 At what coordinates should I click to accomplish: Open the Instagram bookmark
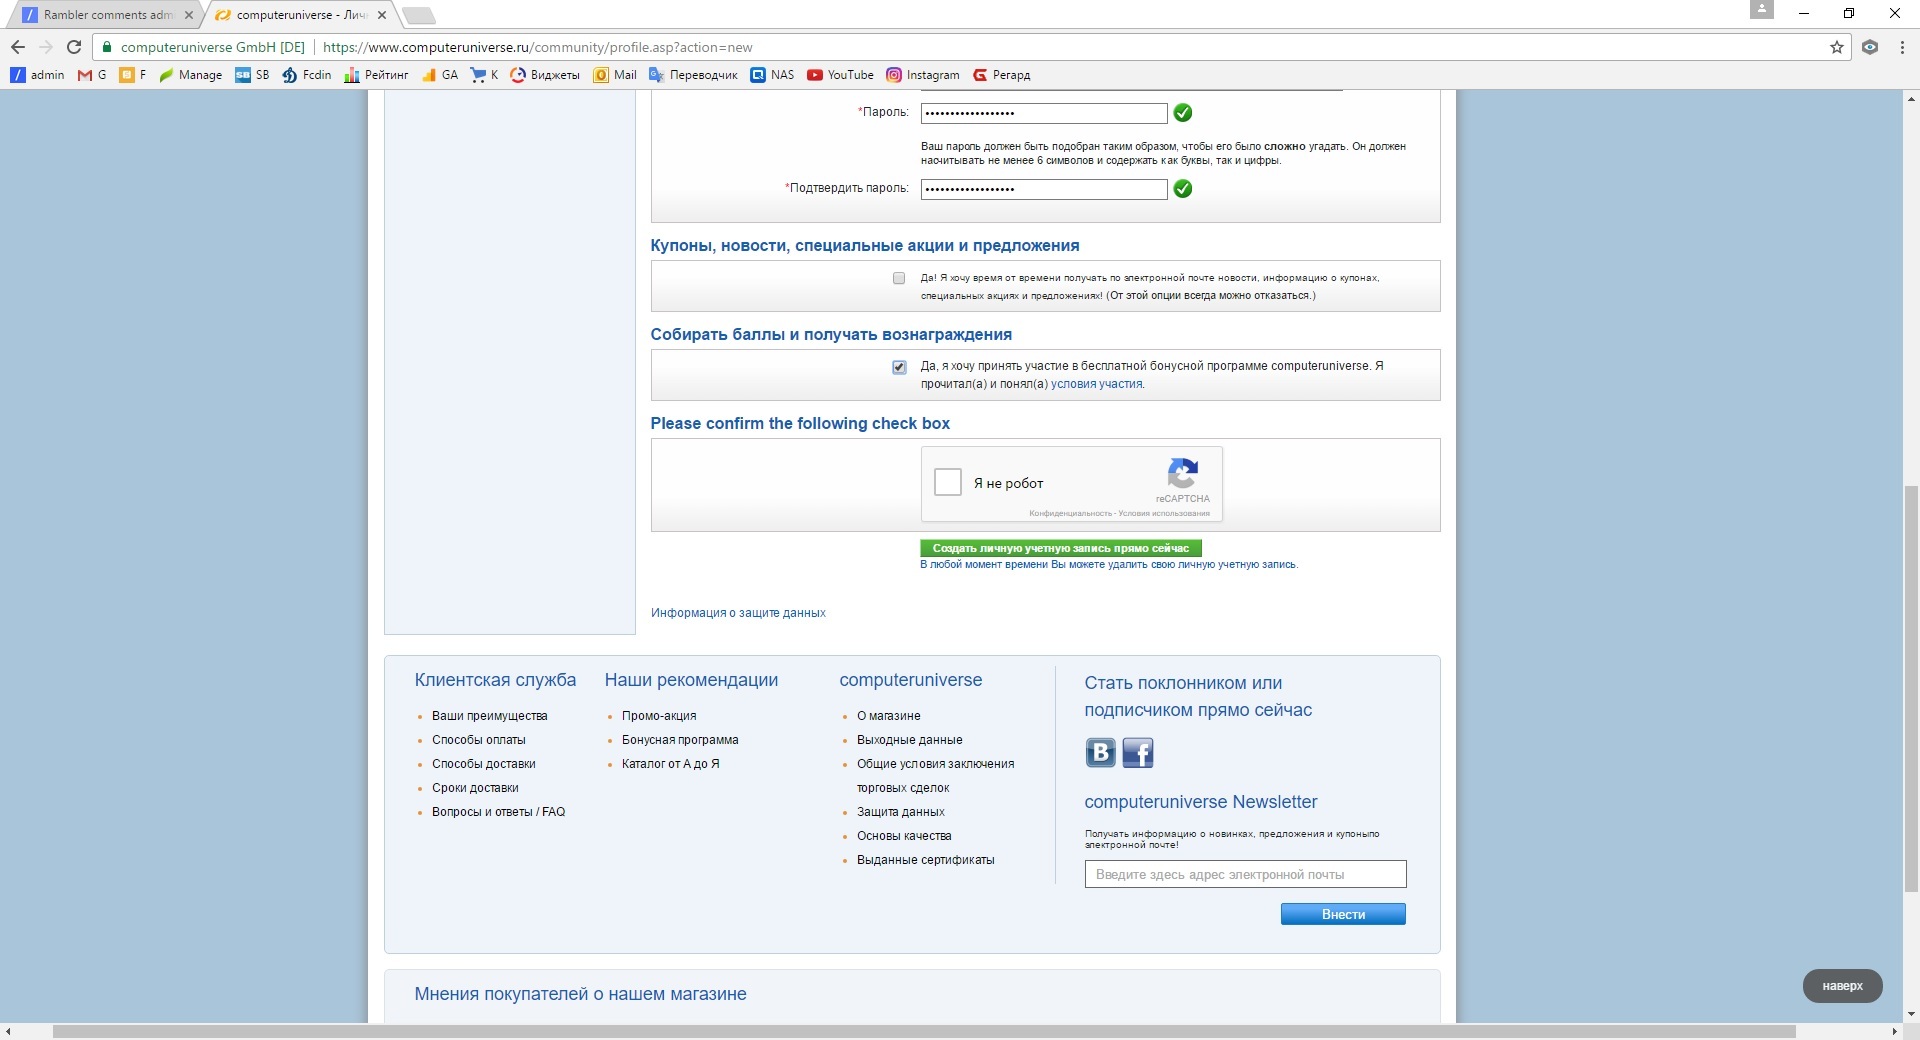922,75
